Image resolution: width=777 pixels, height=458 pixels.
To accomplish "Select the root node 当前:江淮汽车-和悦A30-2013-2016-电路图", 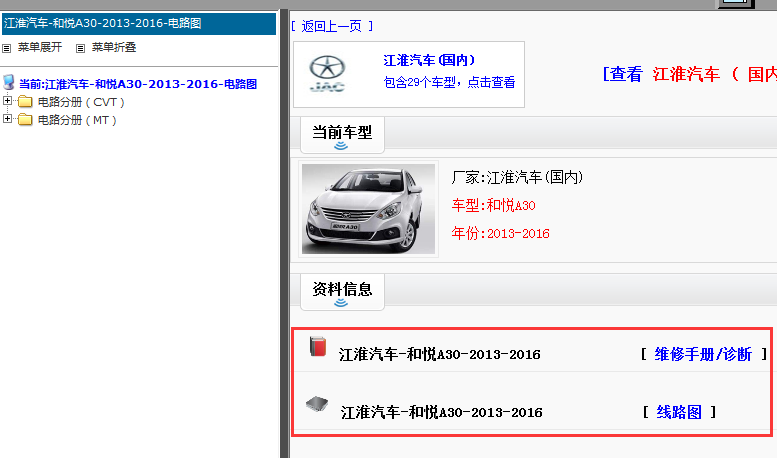I will pos(138,84).
